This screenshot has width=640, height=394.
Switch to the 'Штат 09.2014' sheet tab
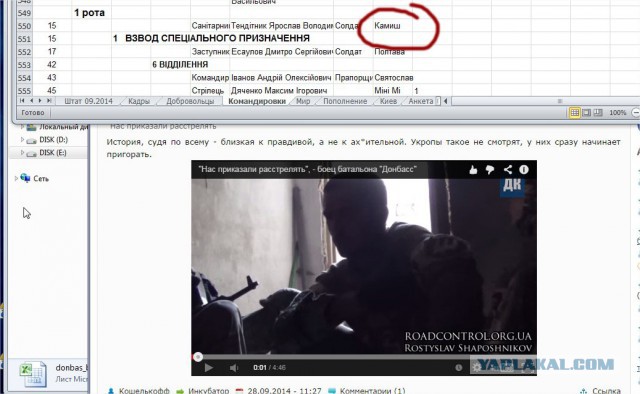tap(88, 101)
